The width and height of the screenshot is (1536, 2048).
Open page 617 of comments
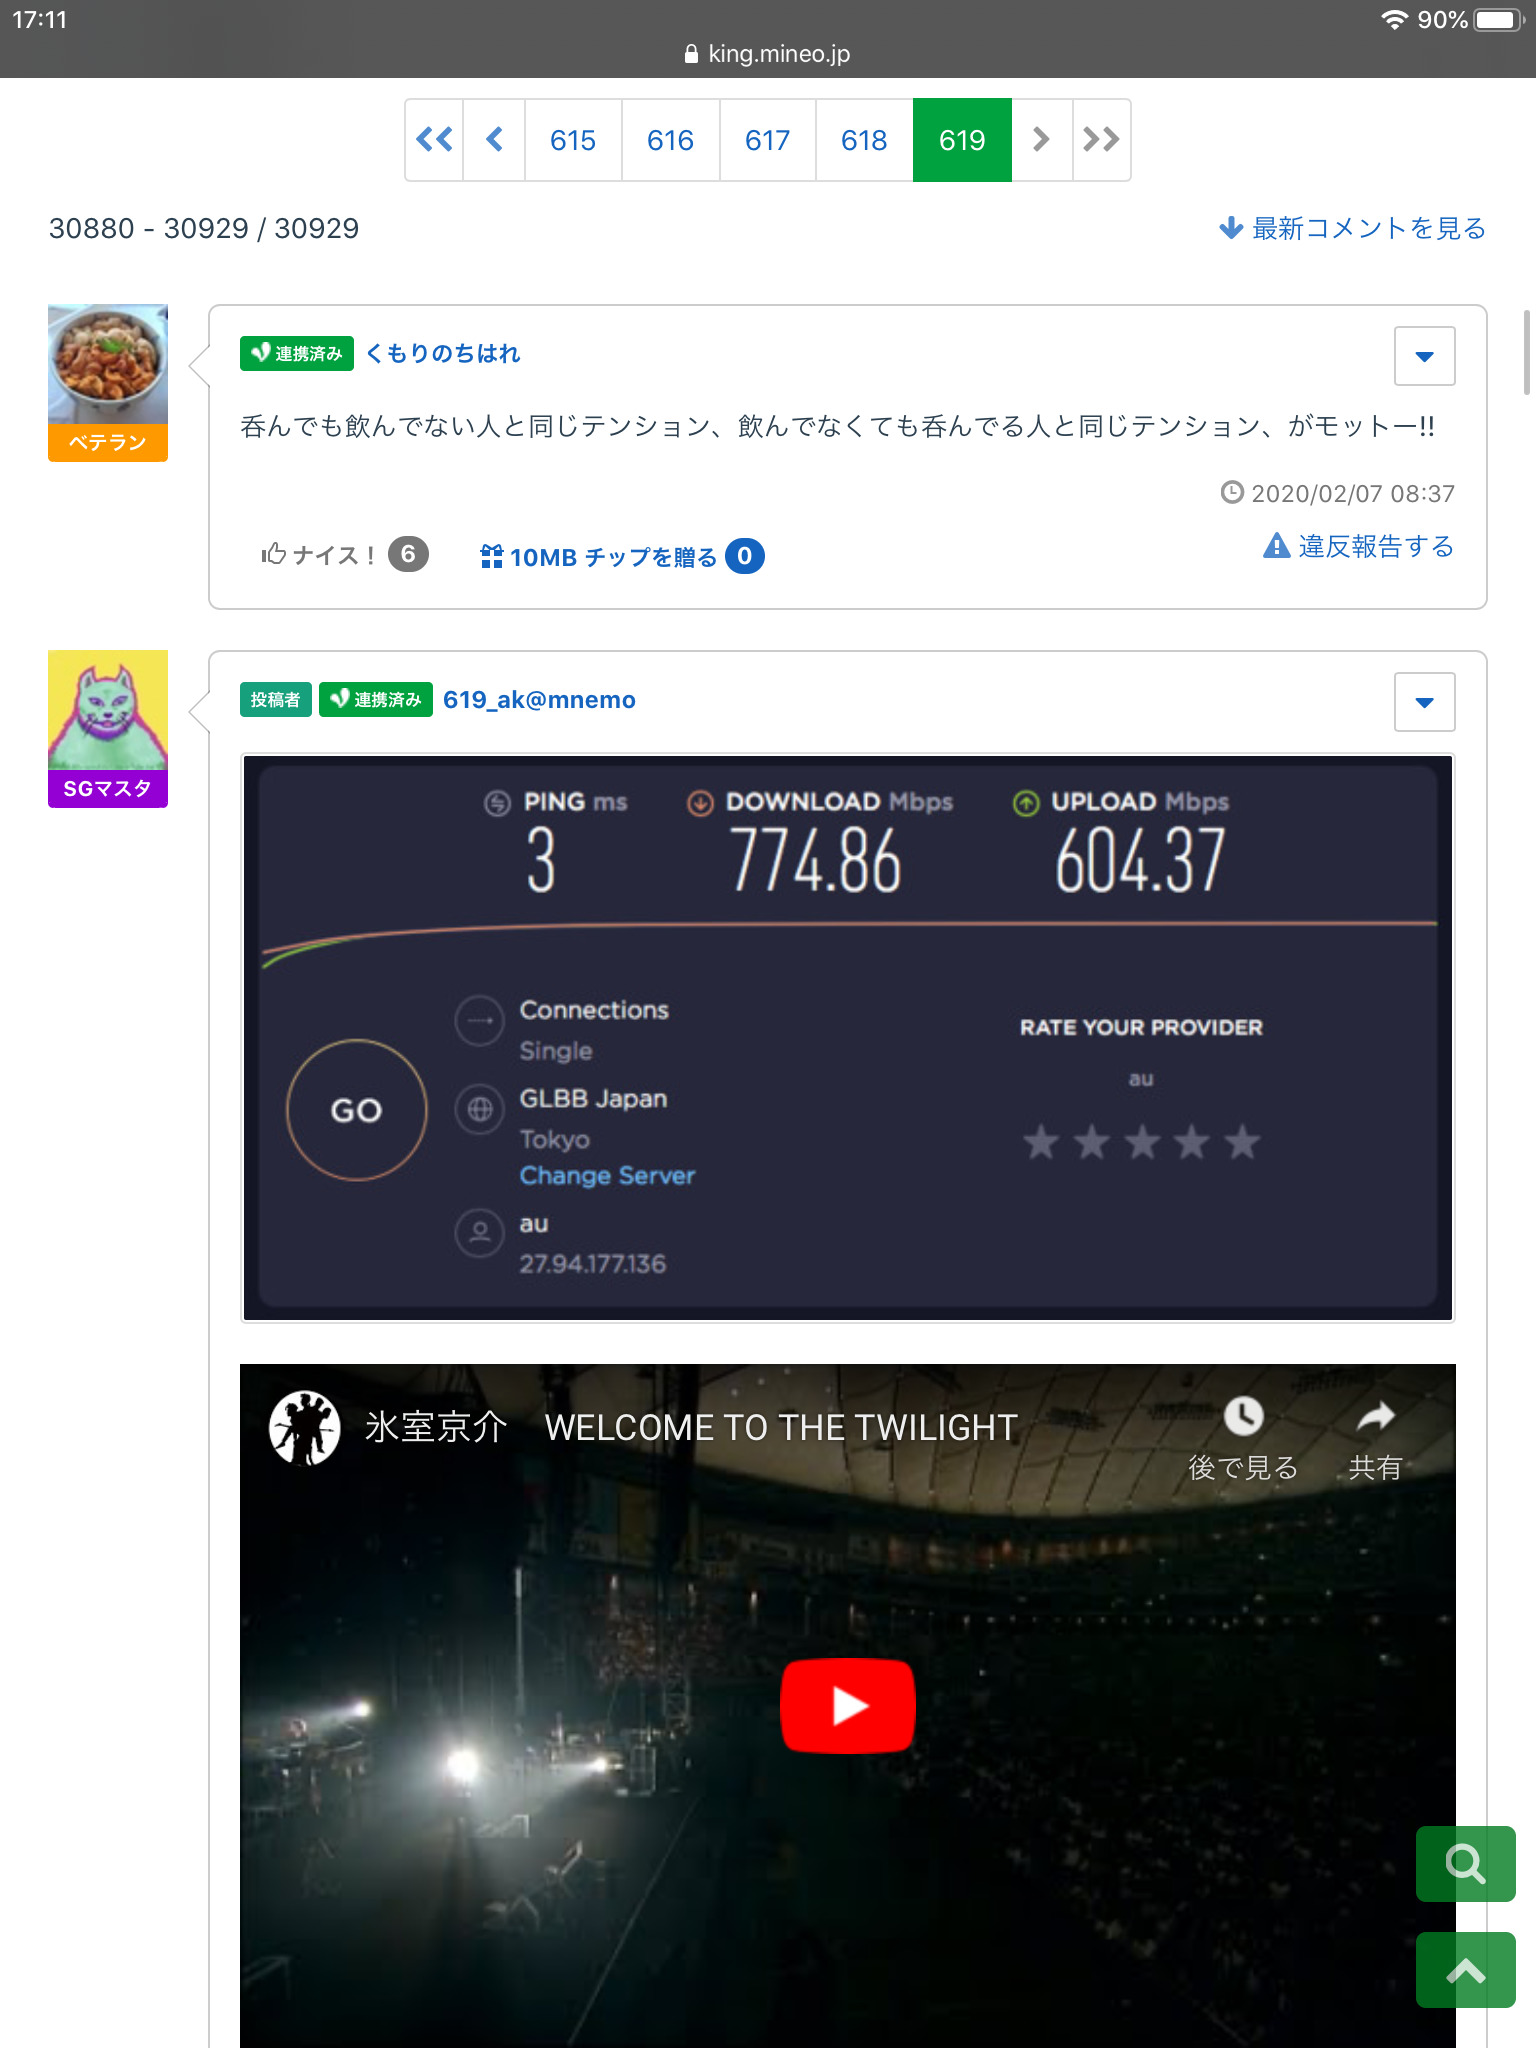767,140
